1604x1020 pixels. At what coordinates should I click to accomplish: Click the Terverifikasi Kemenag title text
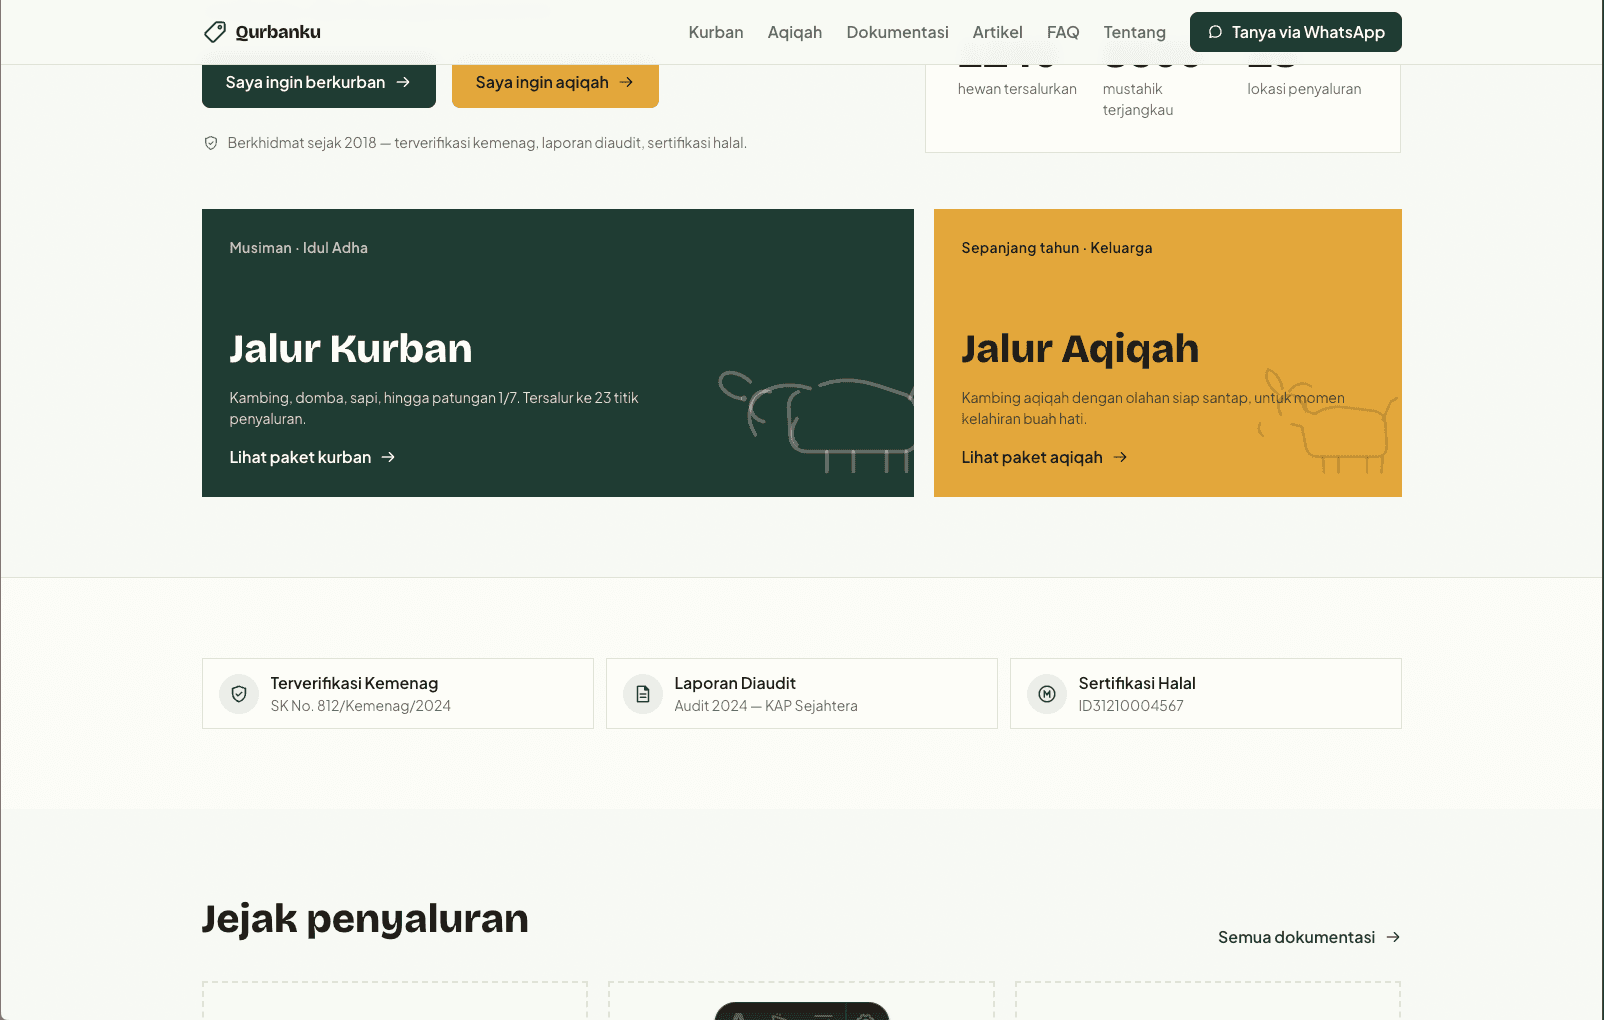click(354, 683)
